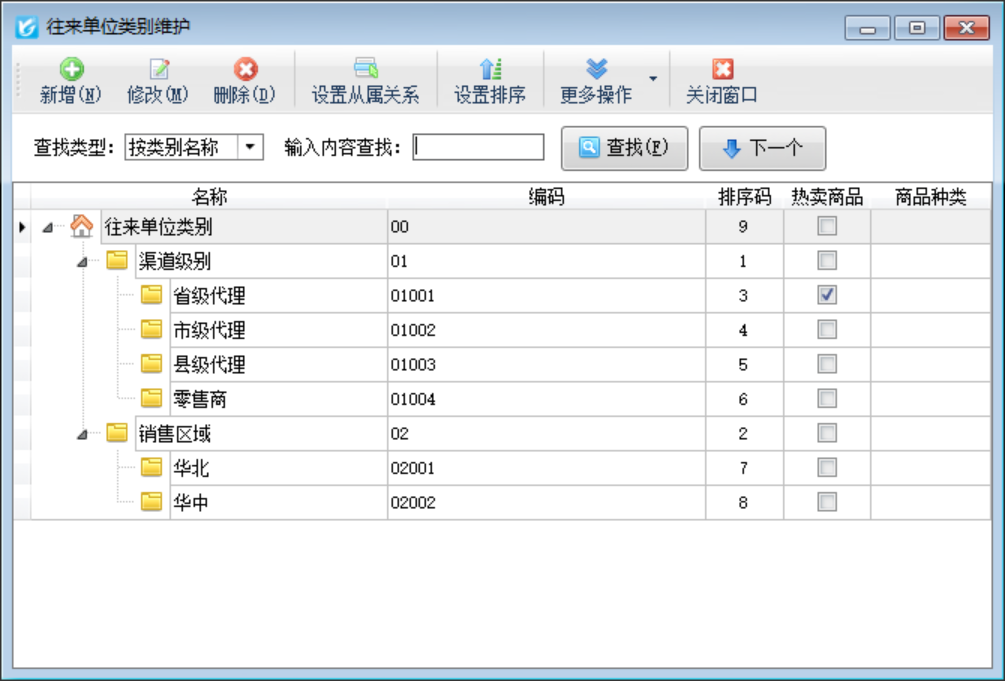Screen dimensions: 1005x681
Task: Click the red 删除 (Delete) icon
Action: pyautogui.click(x=245, y=69)
